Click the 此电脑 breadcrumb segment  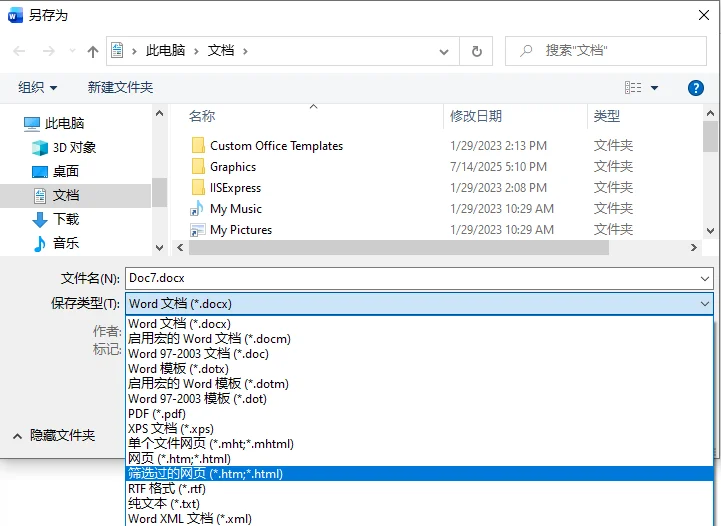[165, 51]
